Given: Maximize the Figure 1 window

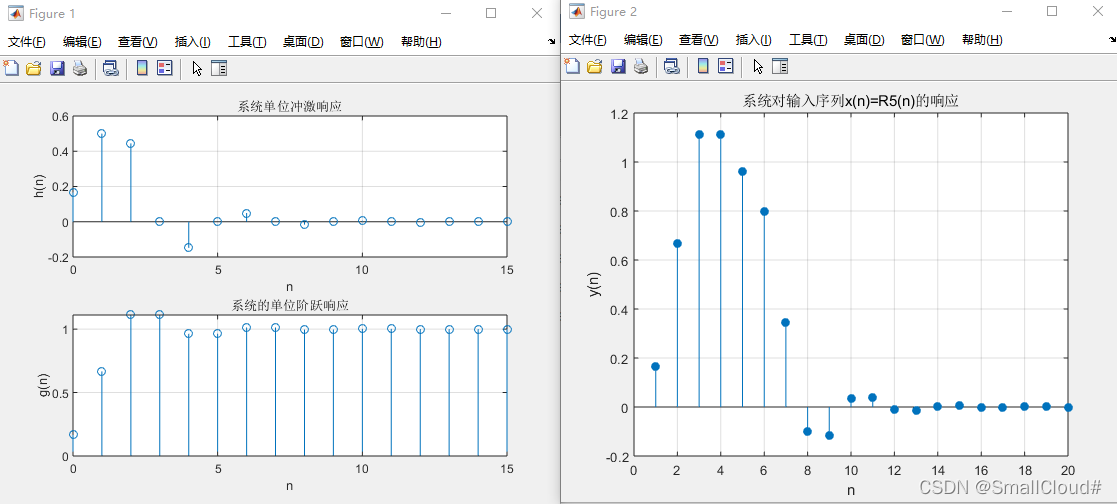Looking at the screenshot, I should pos(491,13).
